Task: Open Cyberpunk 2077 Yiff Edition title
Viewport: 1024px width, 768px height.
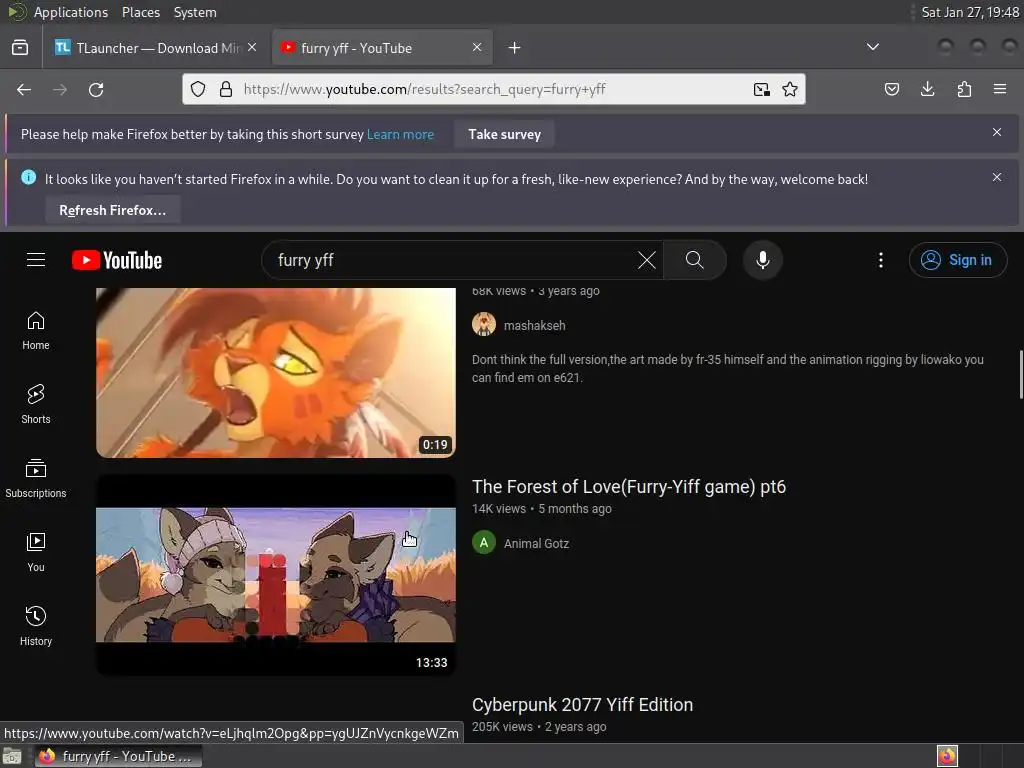Action: click(x=582, y=705)
